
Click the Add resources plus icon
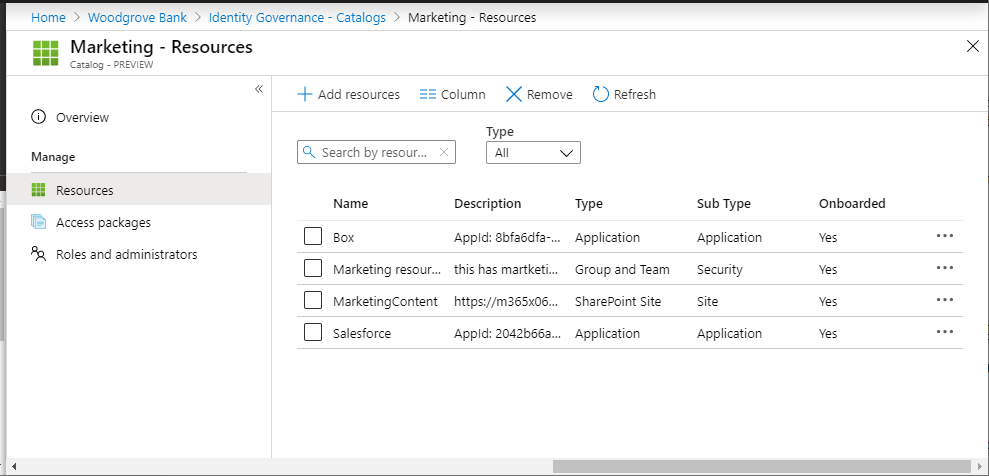[x=305, y=95]
